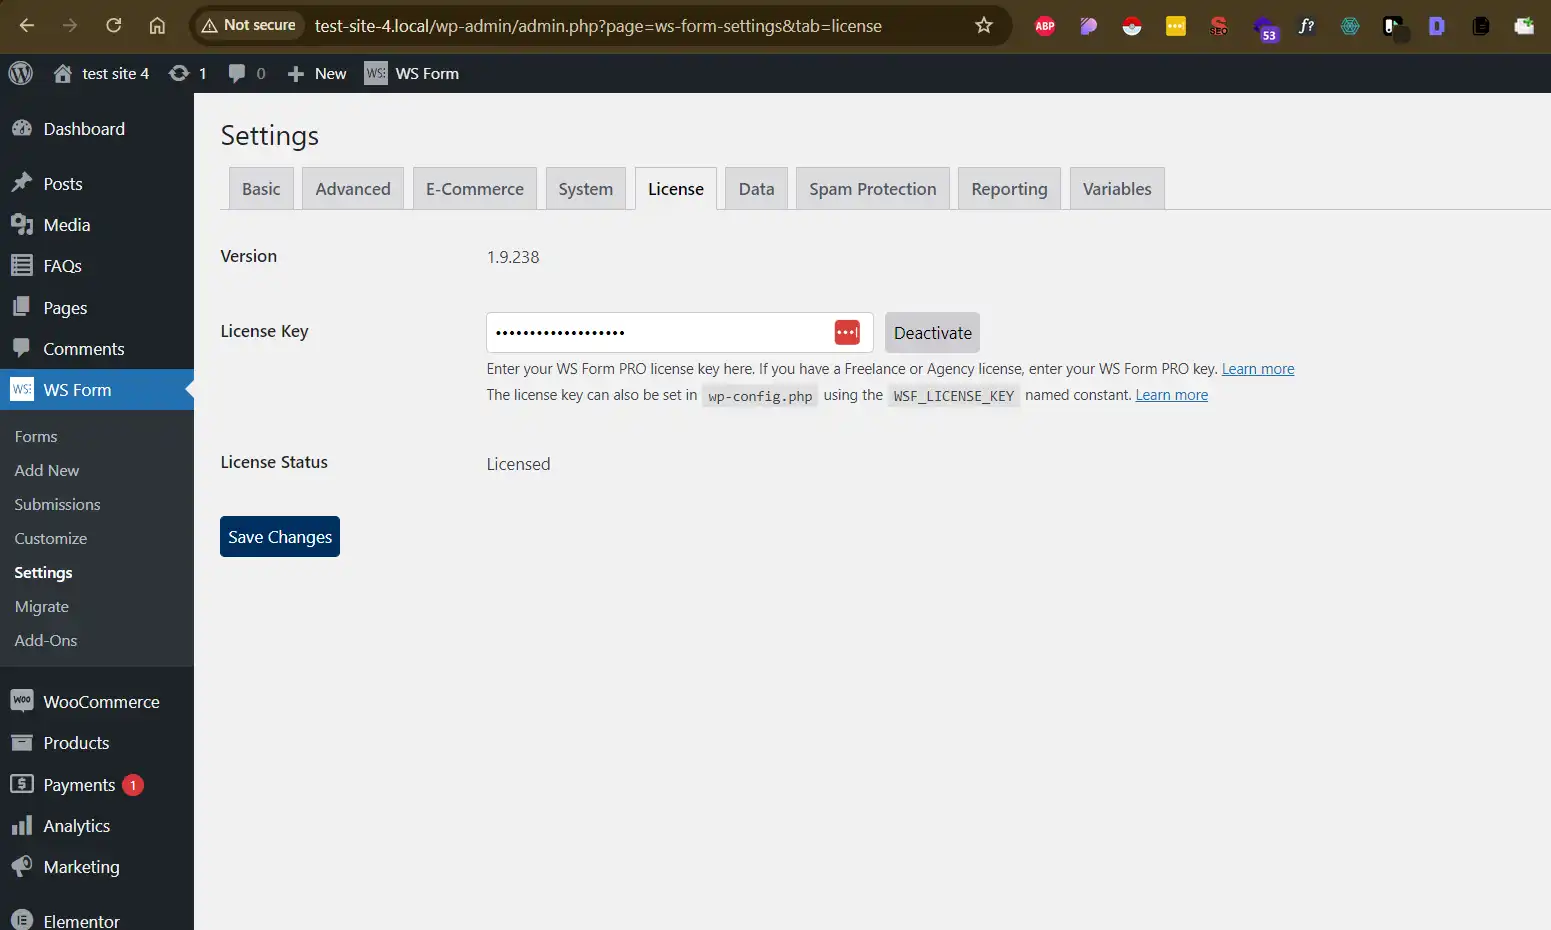
Task: Switch to the Spam Protection tab
Action: click(x=872, y=188)
